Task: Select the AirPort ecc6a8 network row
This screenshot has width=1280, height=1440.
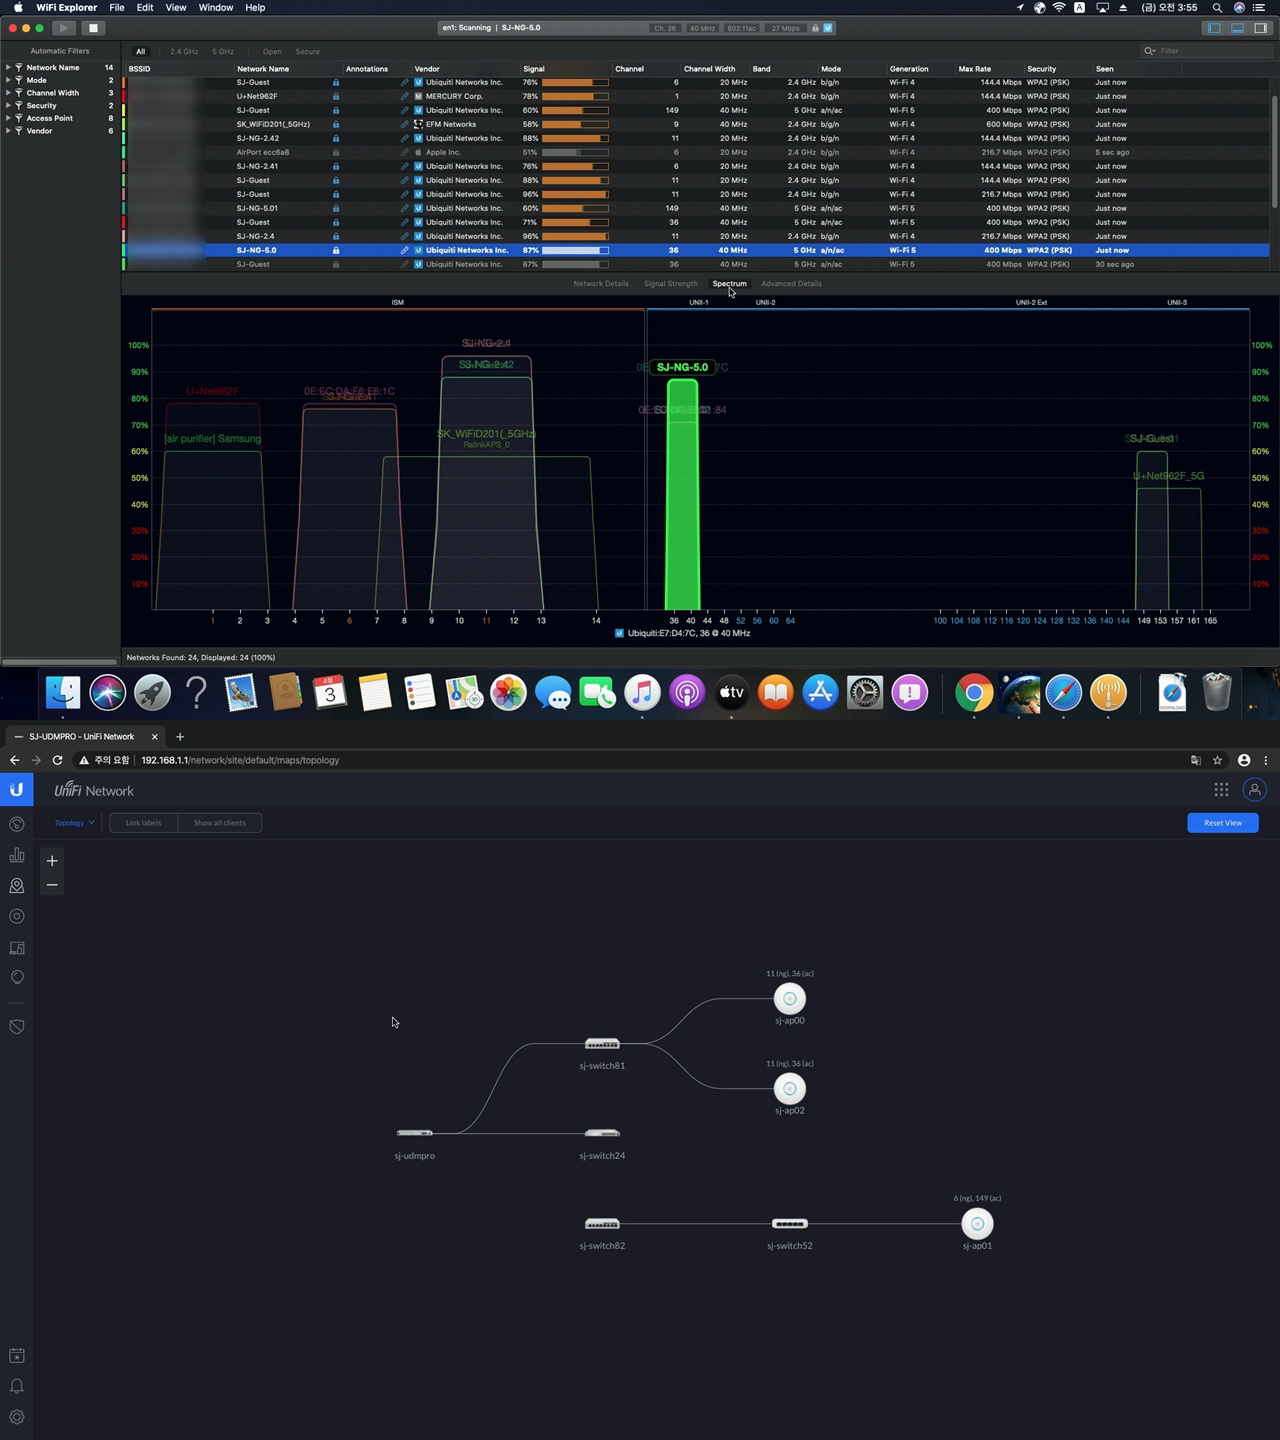Action: [x=697, y=152]
